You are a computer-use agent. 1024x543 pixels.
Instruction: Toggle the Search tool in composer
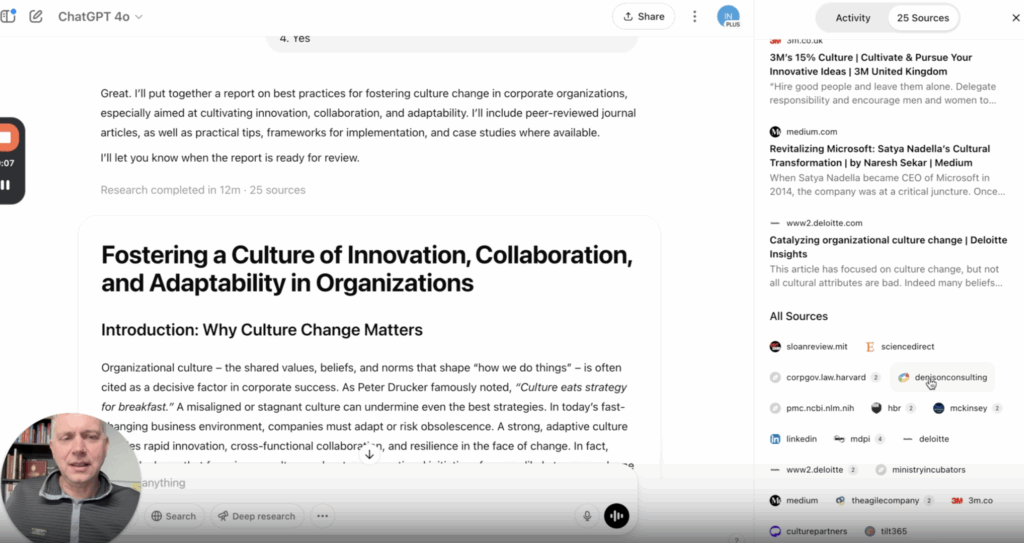pos(173,516)
